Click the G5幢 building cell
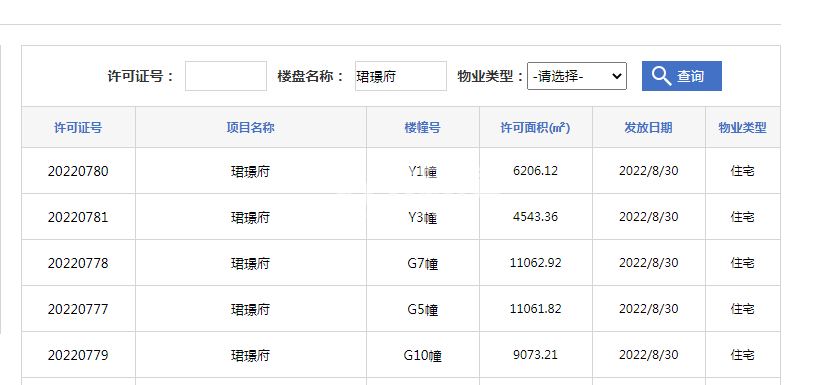Viewport: 819px width, 385px height. click(x=423, y=310)
